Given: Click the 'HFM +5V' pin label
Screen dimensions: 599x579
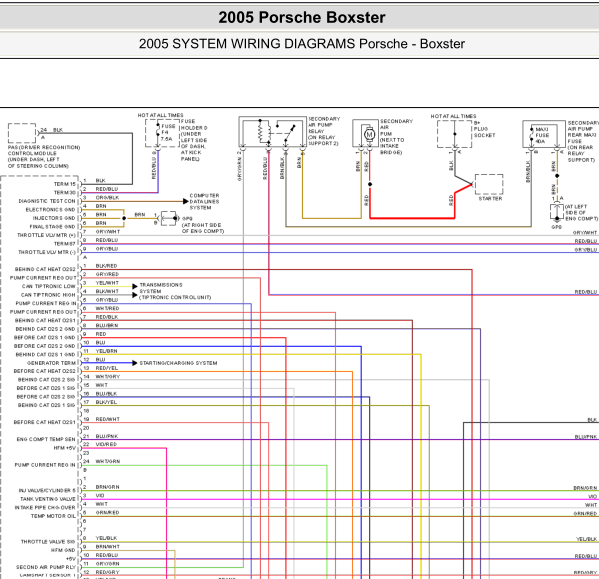Looking at the screenshot, I should [x=65, y=448].
